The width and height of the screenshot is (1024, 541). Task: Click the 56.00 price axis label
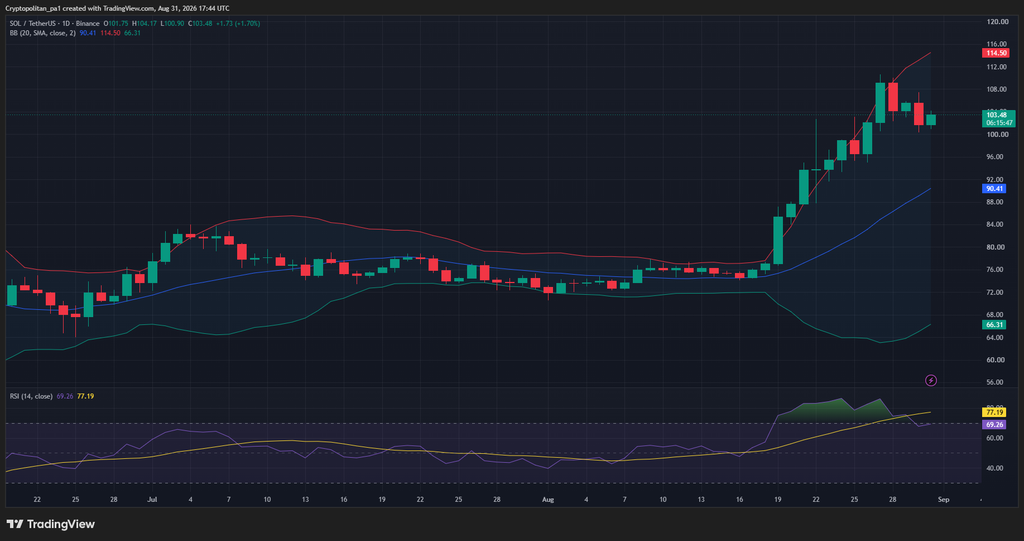997,382
